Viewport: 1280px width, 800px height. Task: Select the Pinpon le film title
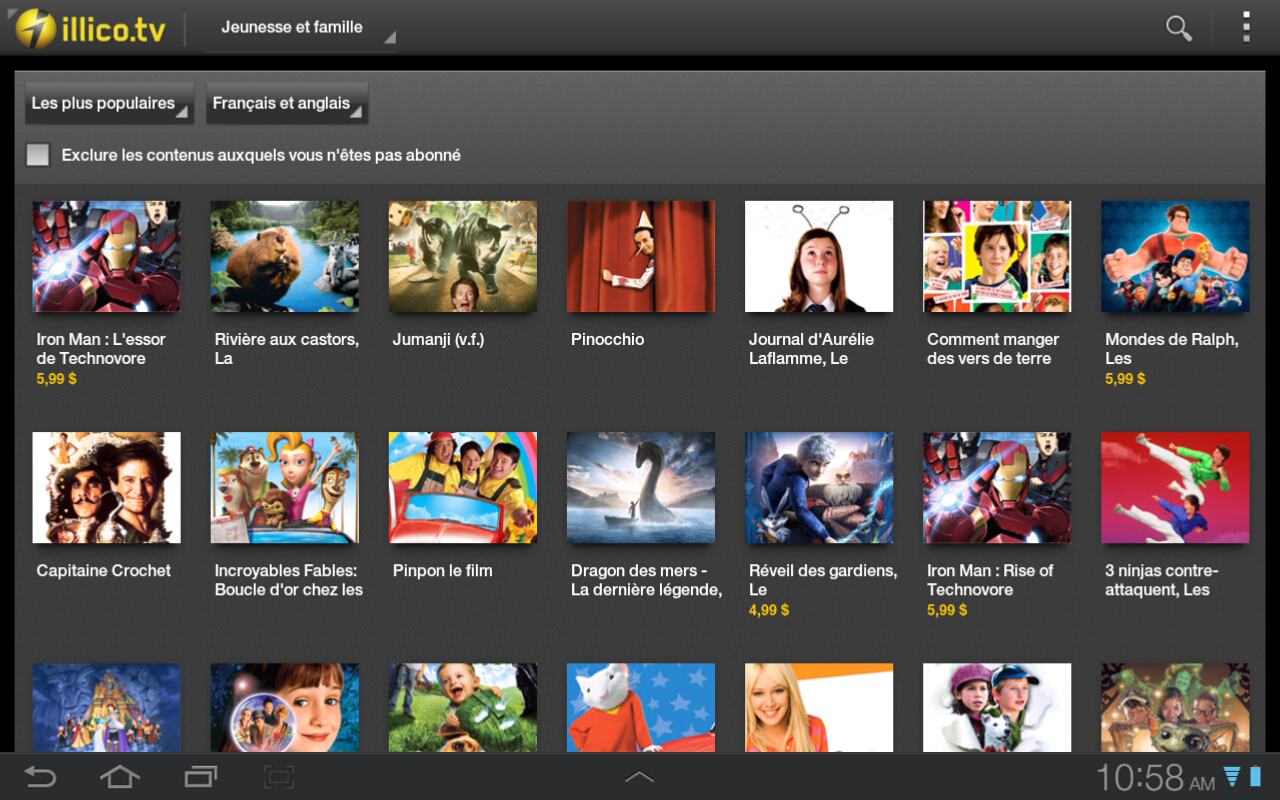click(442, 571)
